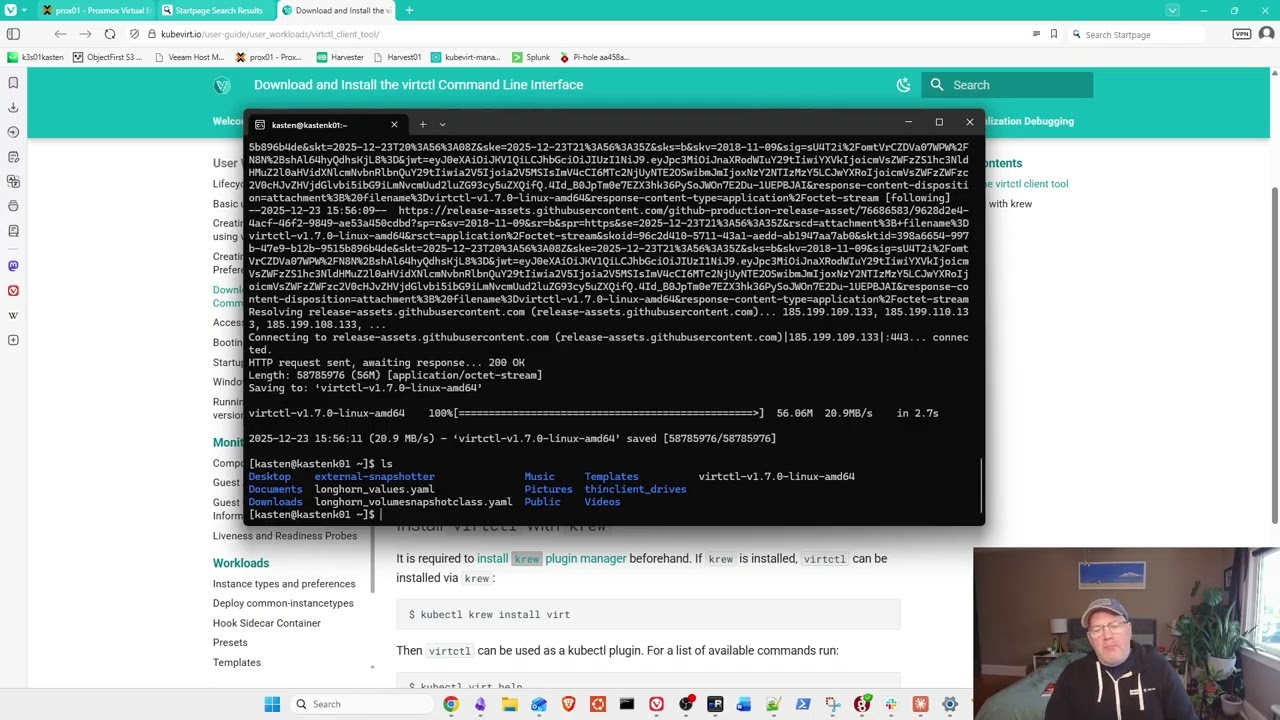Screen dimensions: 1280x720
Task: Open ObjectFirst S3 bookmark
Action: pyautogui.click(x=107, y=57)
